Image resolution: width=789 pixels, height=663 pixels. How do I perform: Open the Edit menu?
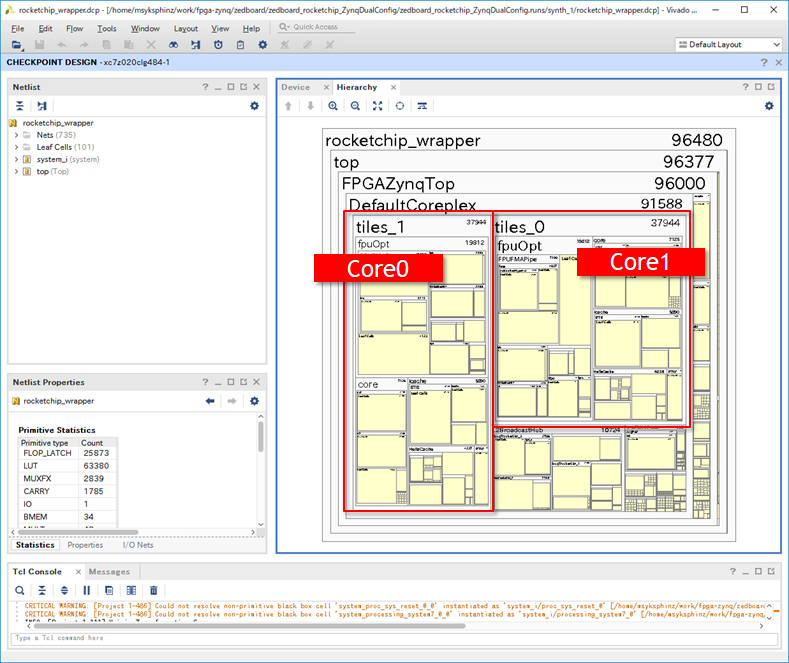tap(46, 29)
